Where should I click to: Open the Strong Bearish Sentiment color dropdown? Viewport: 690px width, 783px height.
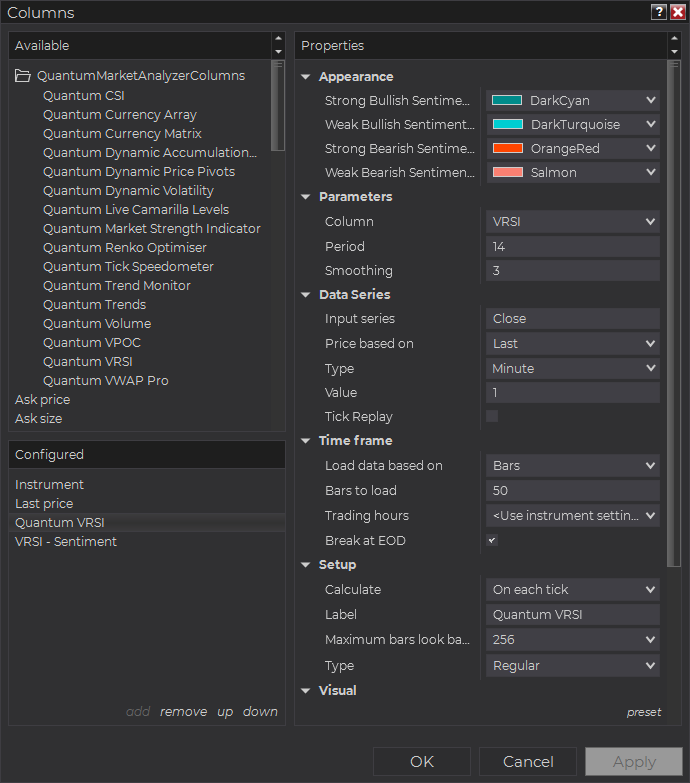(x=573, y=148)
